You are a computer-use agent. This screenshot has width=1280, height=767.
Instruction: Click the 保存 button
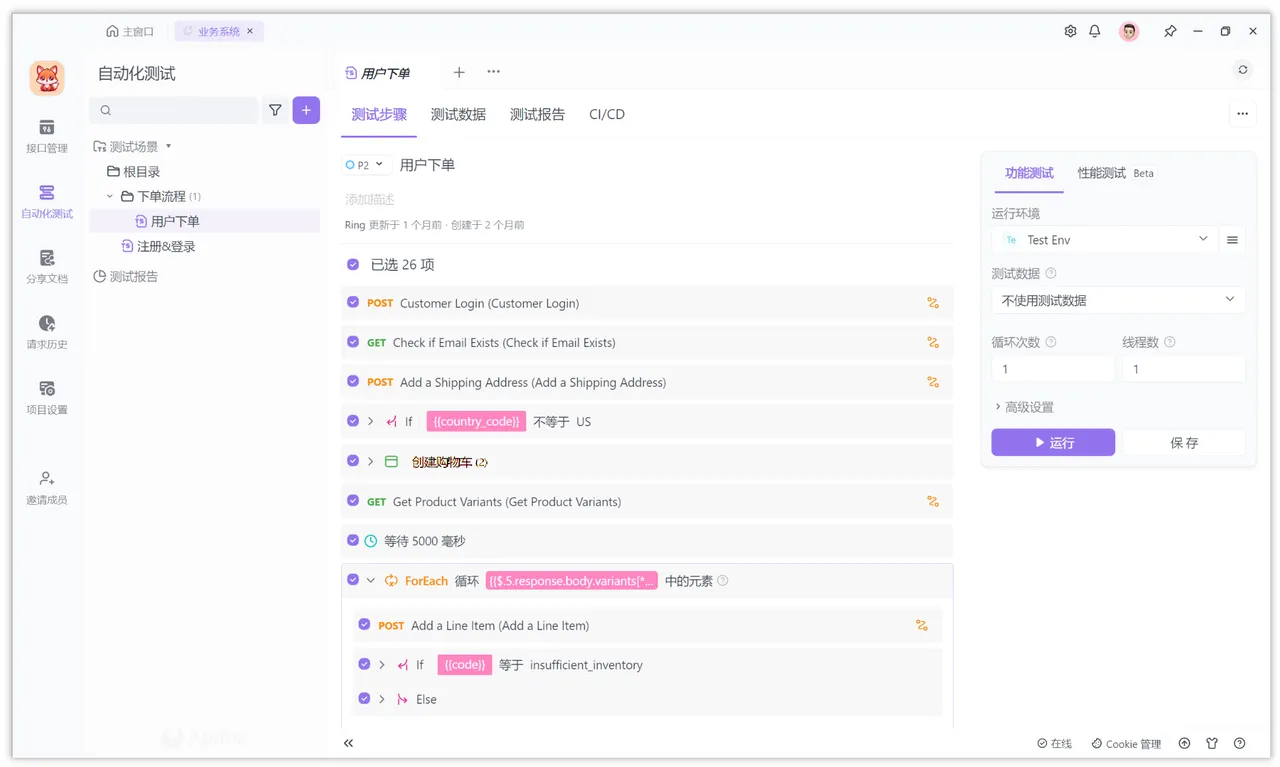tap(1184, 442)
